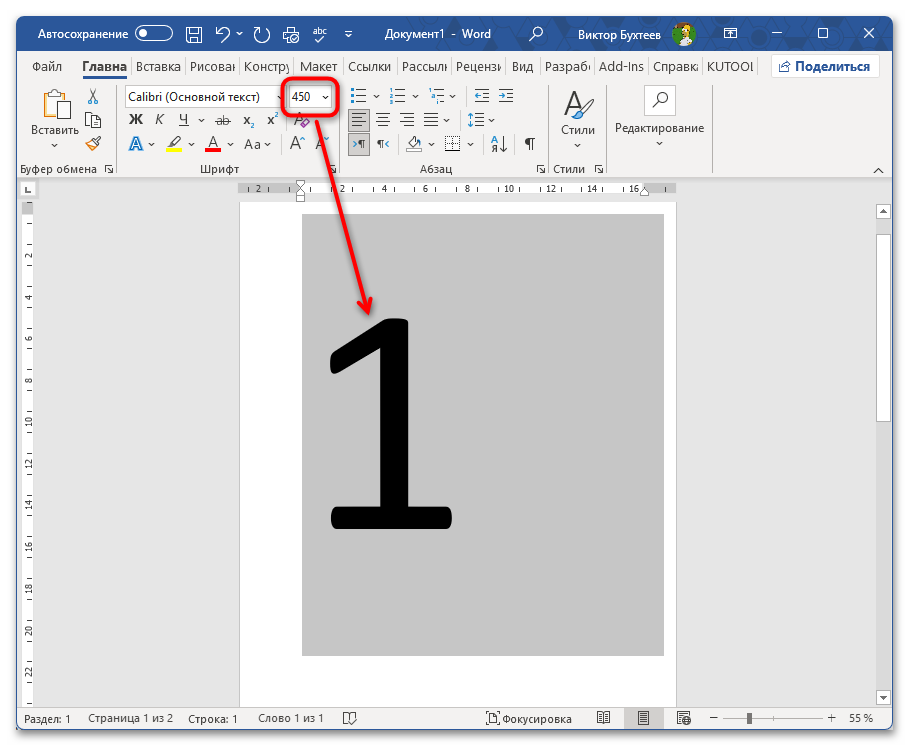Switch to the Ссылки tab

tap(369, 67)
